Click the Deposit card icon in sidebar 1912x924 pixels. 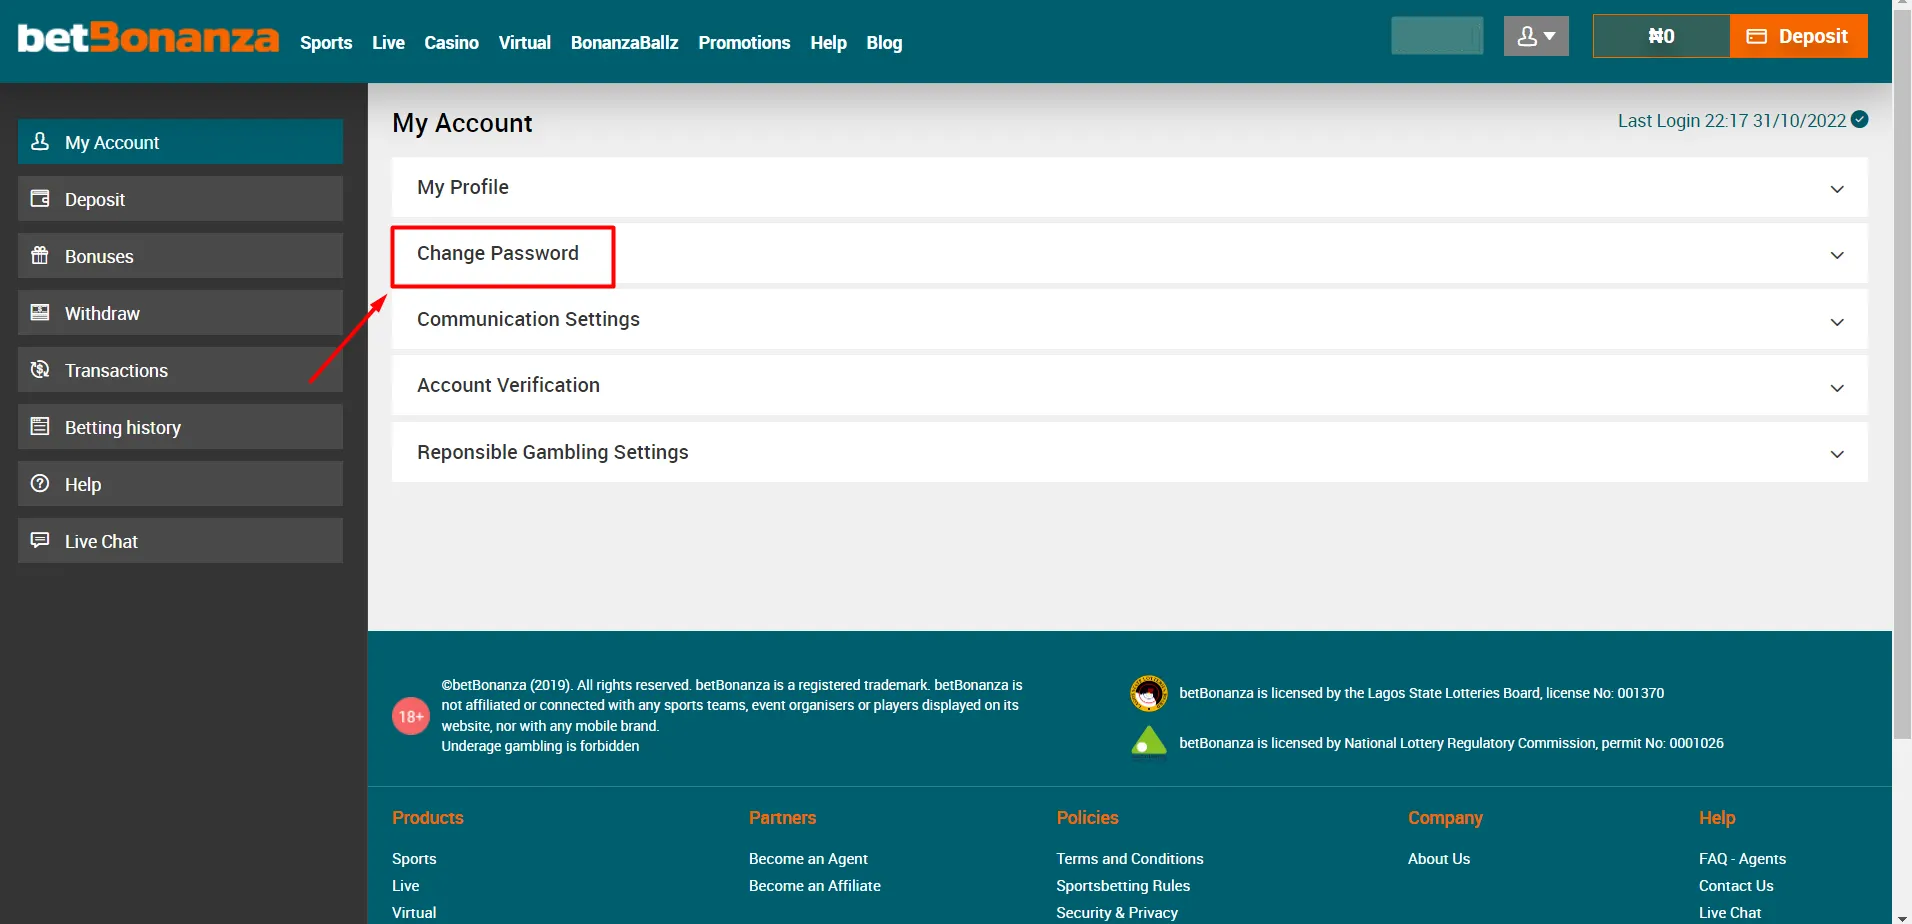coord(40,198)
